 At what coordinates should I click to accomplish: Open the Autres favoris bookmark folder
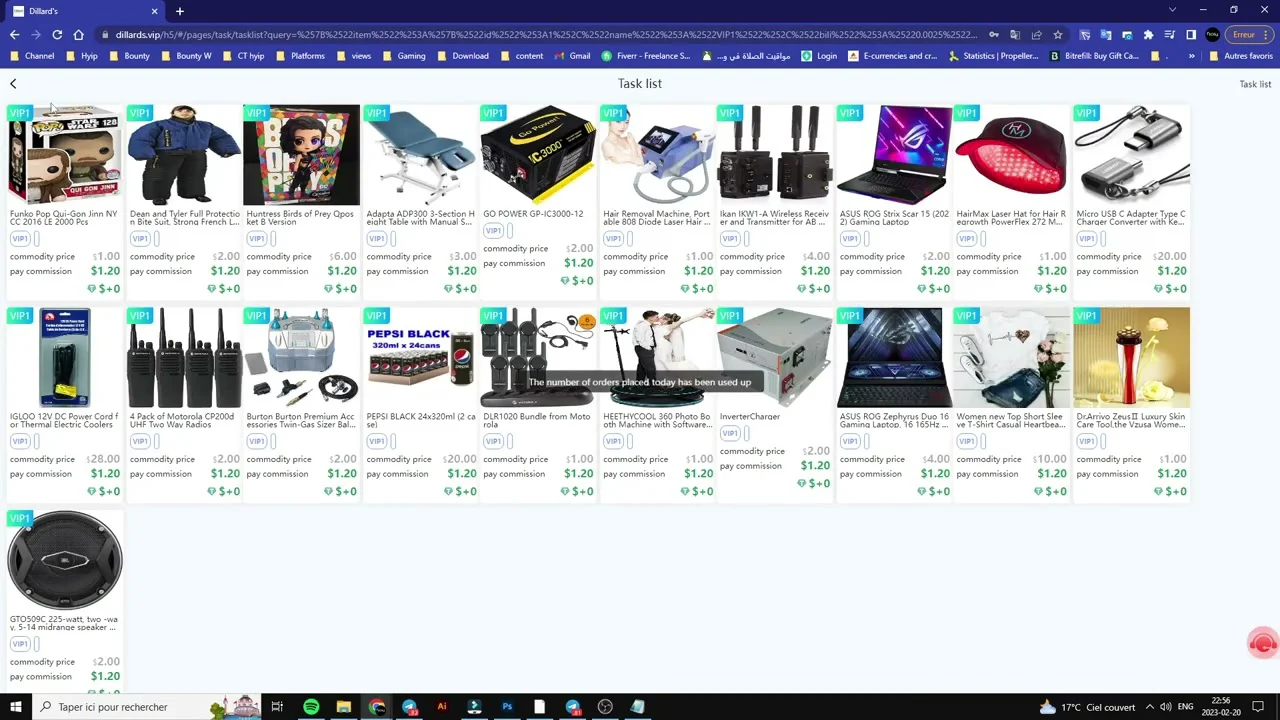(1240, 56)
